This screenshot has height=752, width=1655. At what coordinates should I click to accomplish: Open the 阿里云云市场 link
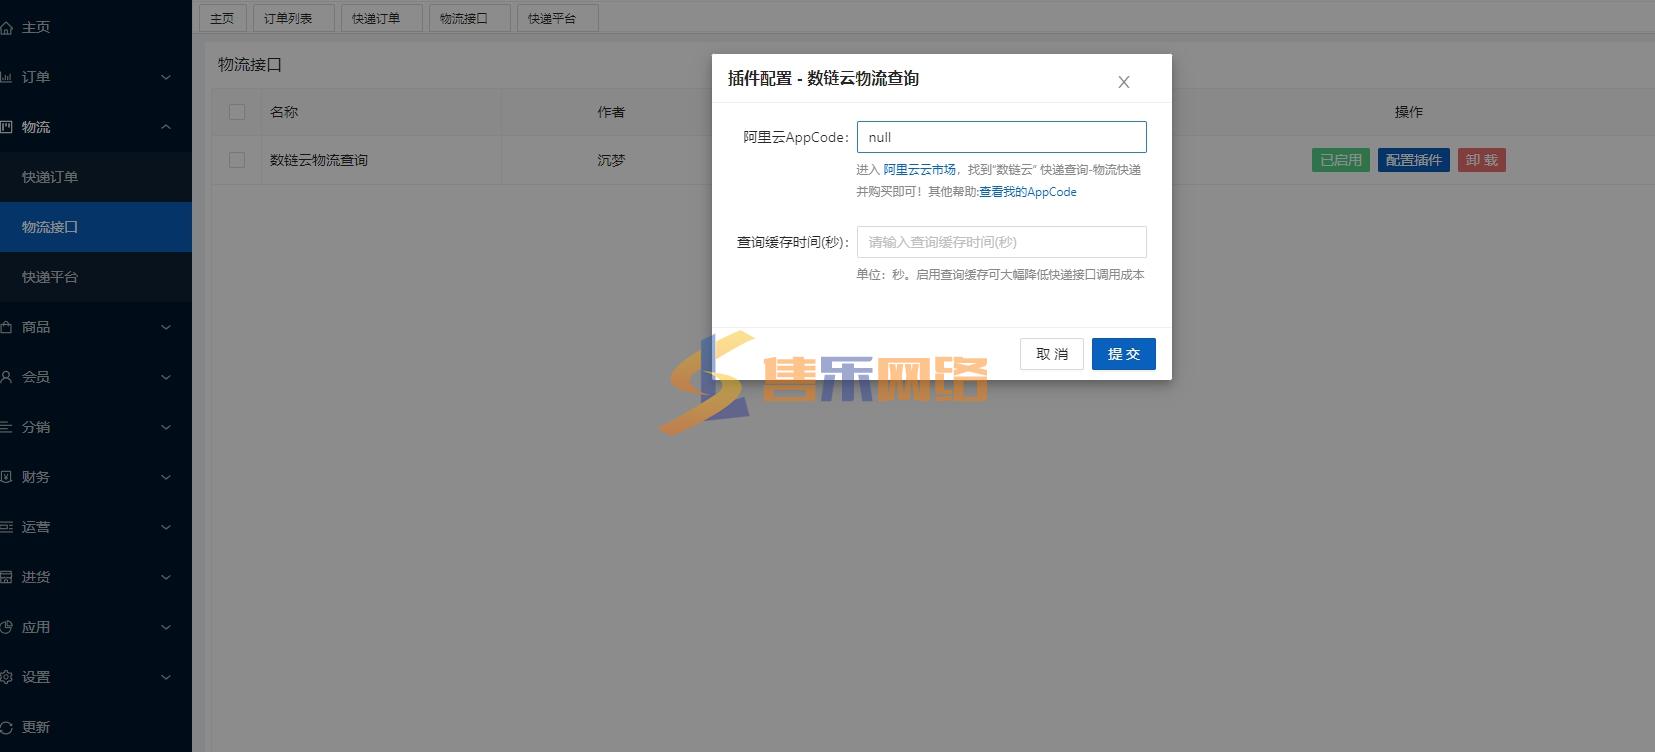pos(919,170)
